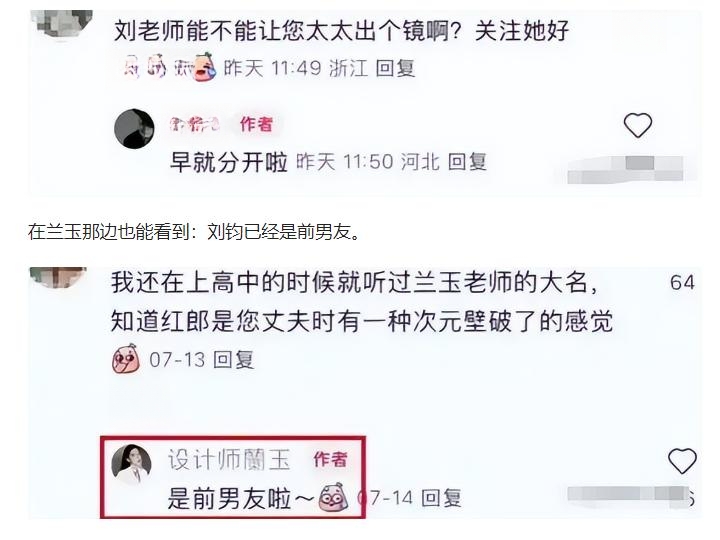Tap the owl emoji after 是前男友啦
This screenshot has height=540, width=720.
pyautogui.click(x=333, y=498)
